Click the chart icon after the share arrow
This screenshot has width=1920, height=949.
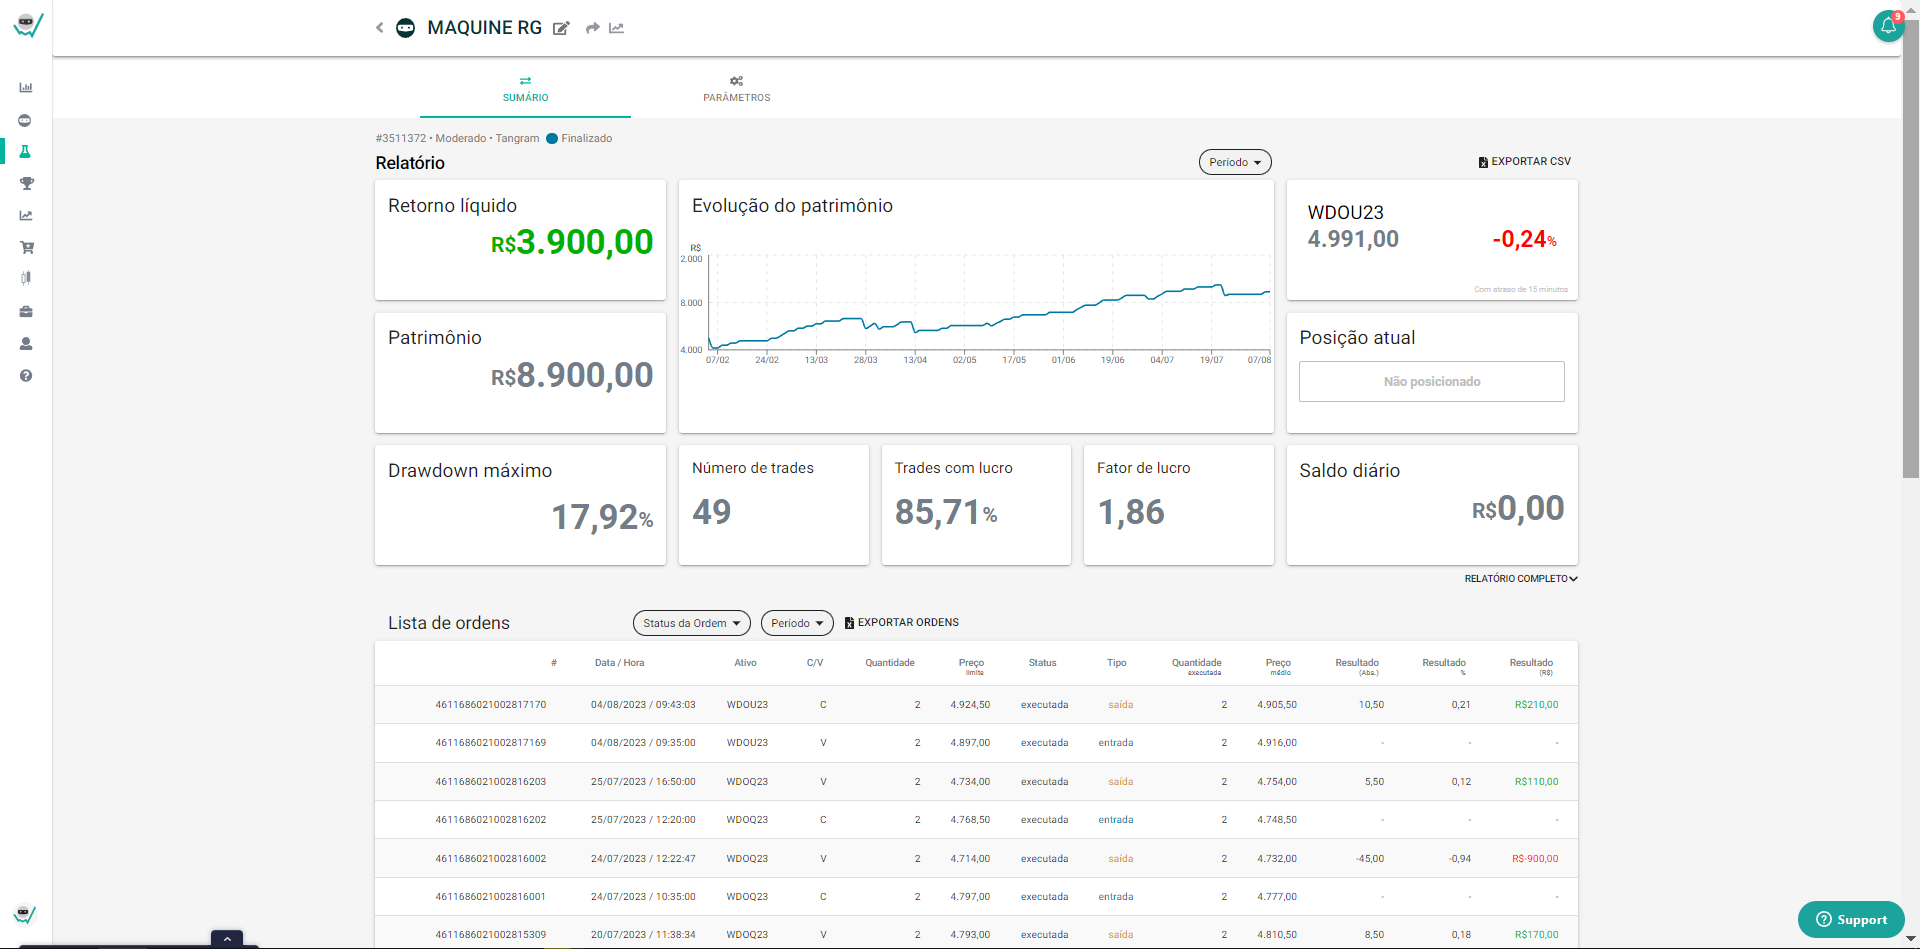[616, 28]
